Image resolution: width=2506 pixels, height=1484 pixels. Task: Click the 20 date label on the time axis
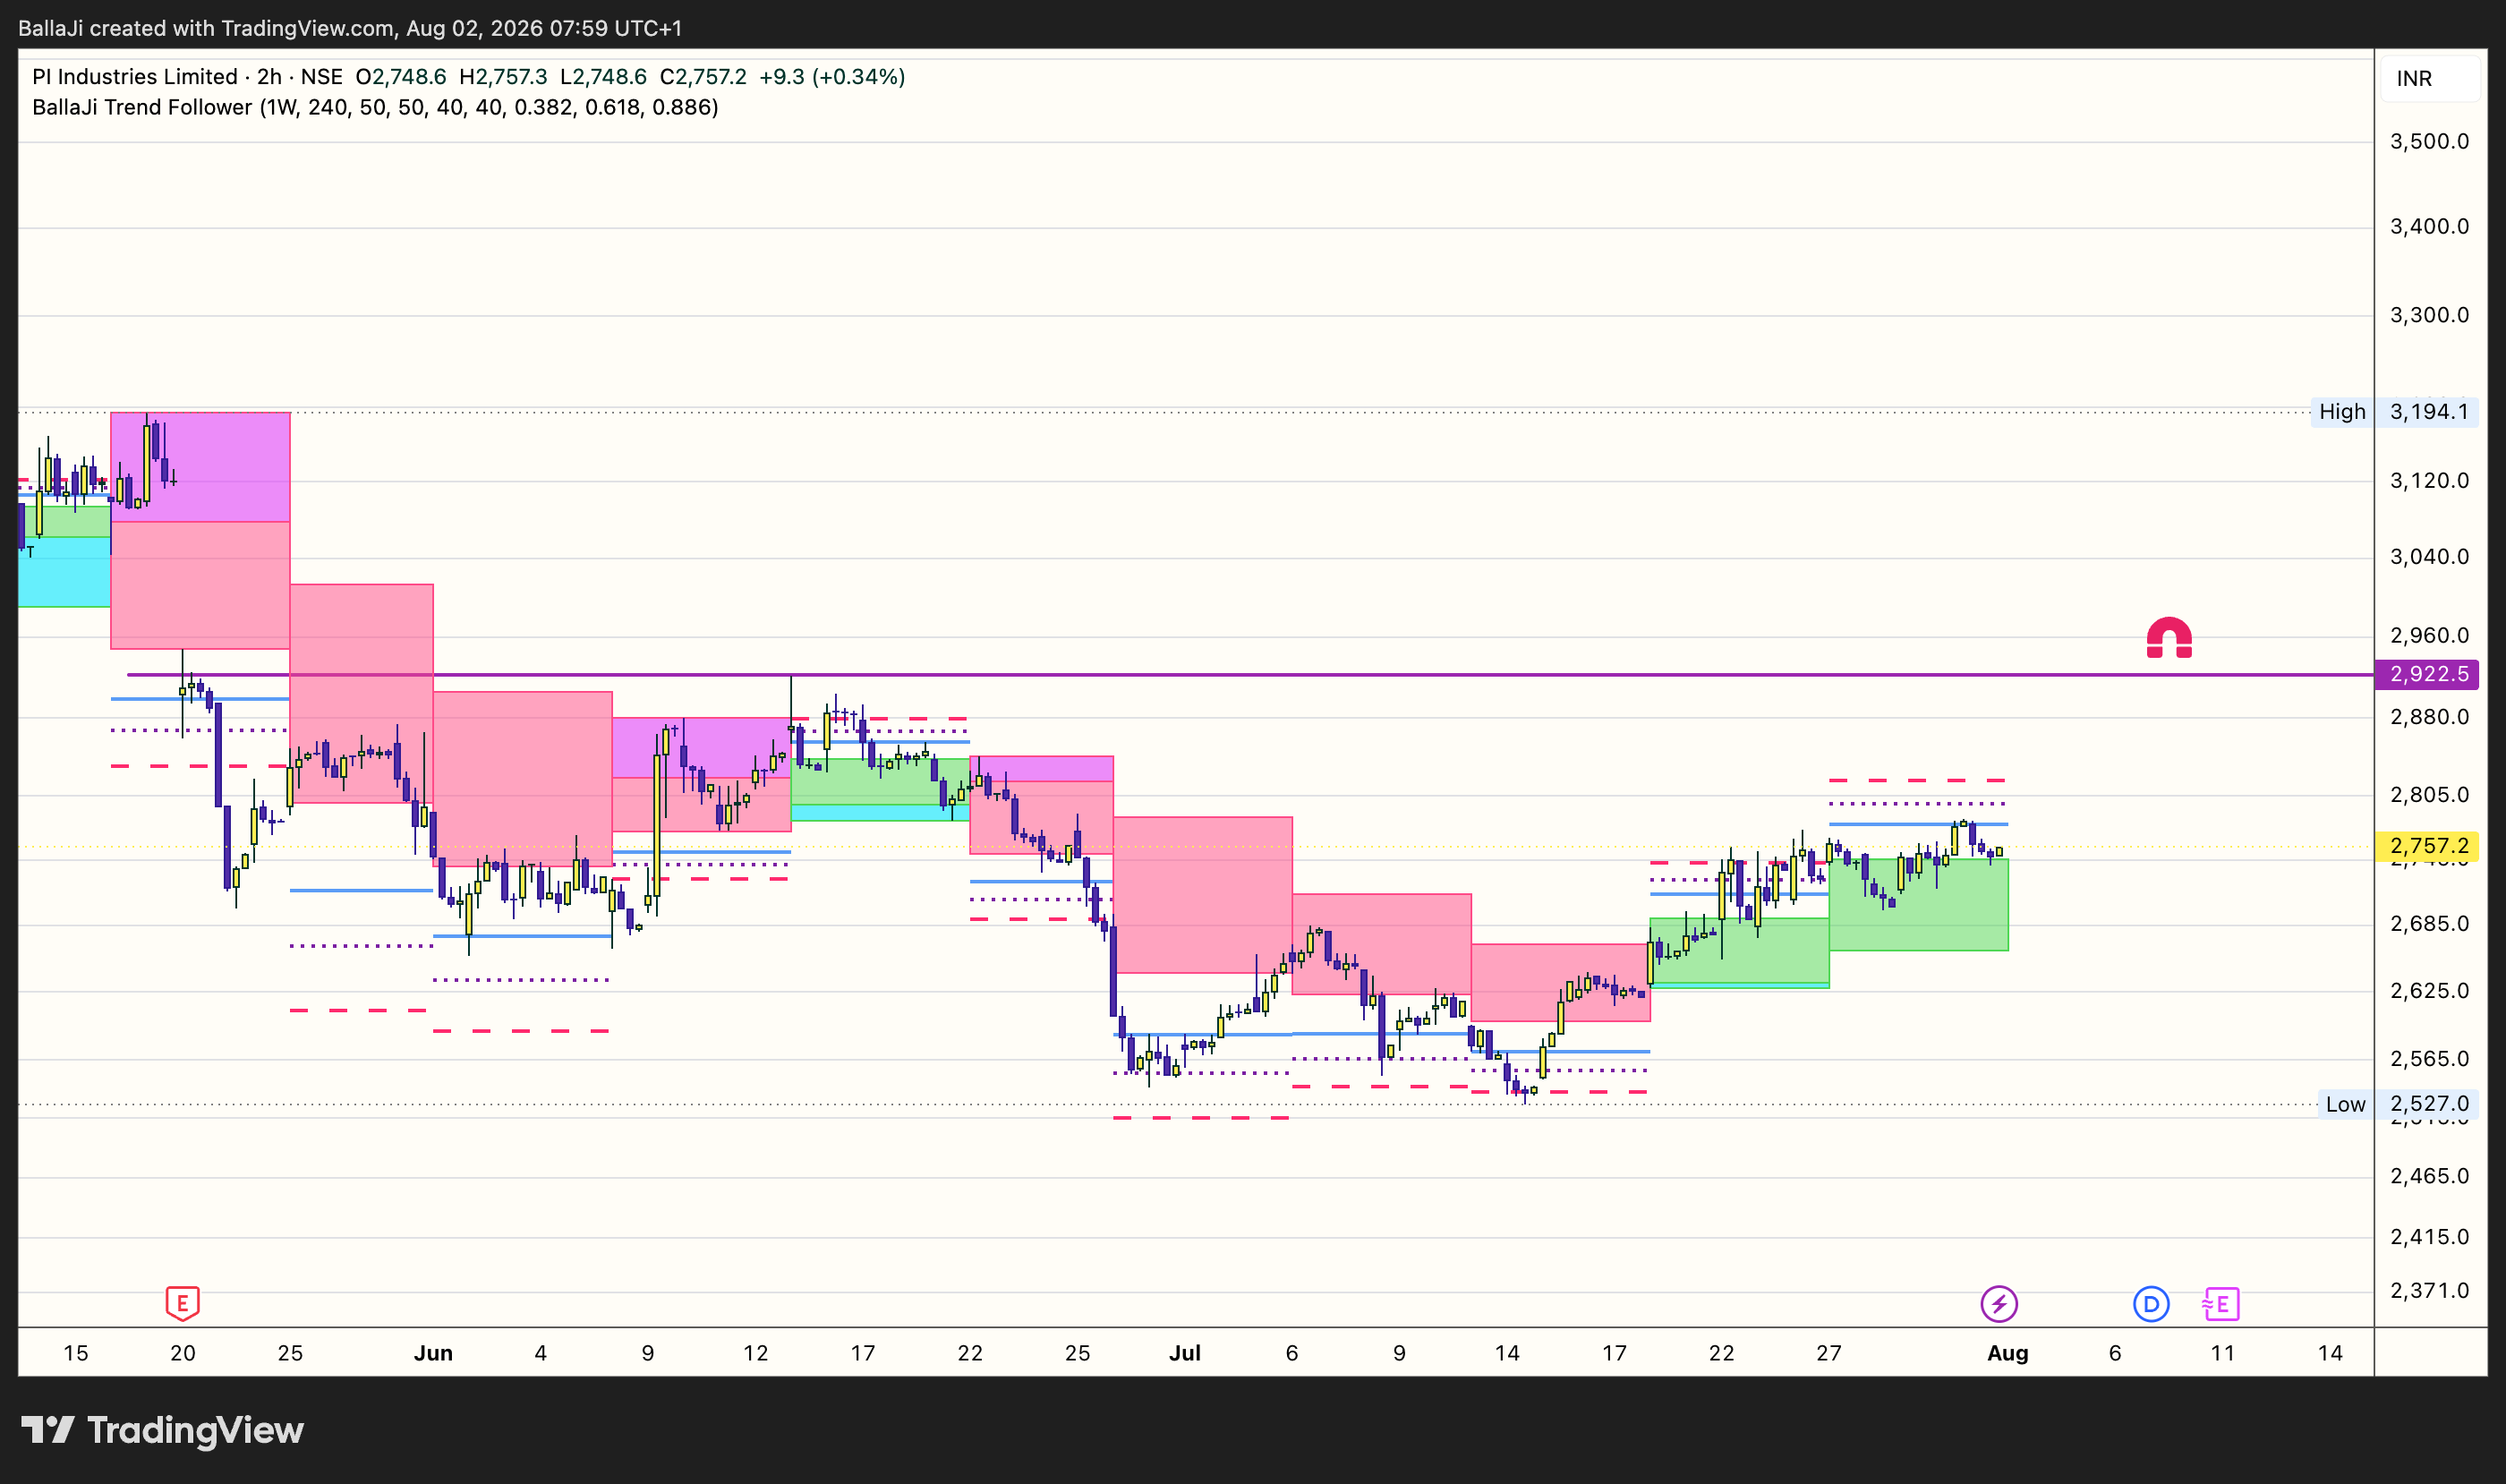click(183, 1353)
